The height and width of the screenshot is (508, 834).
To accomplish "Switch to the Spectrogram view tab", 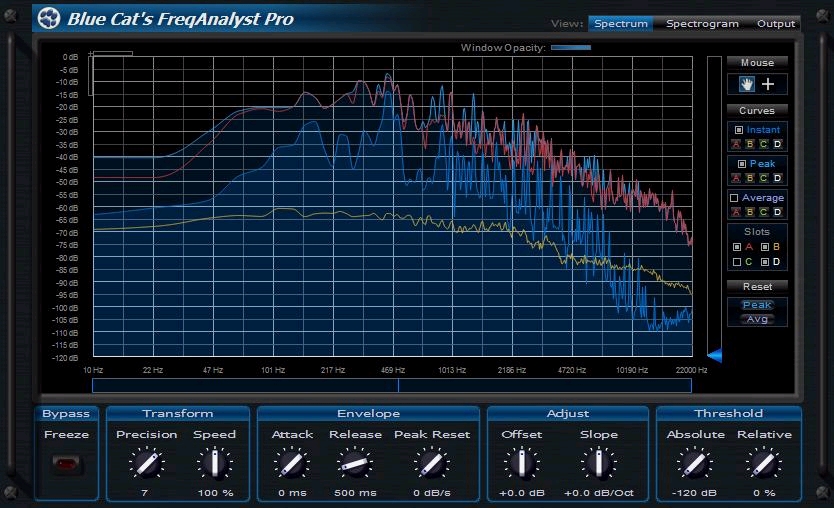I will point(702,23).
